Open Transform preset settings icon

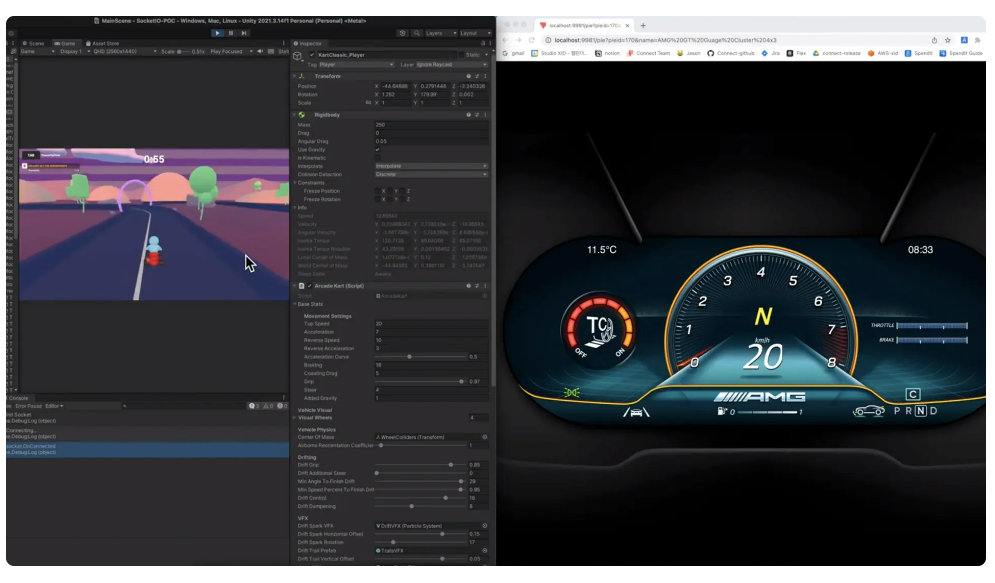pos(477,76)
